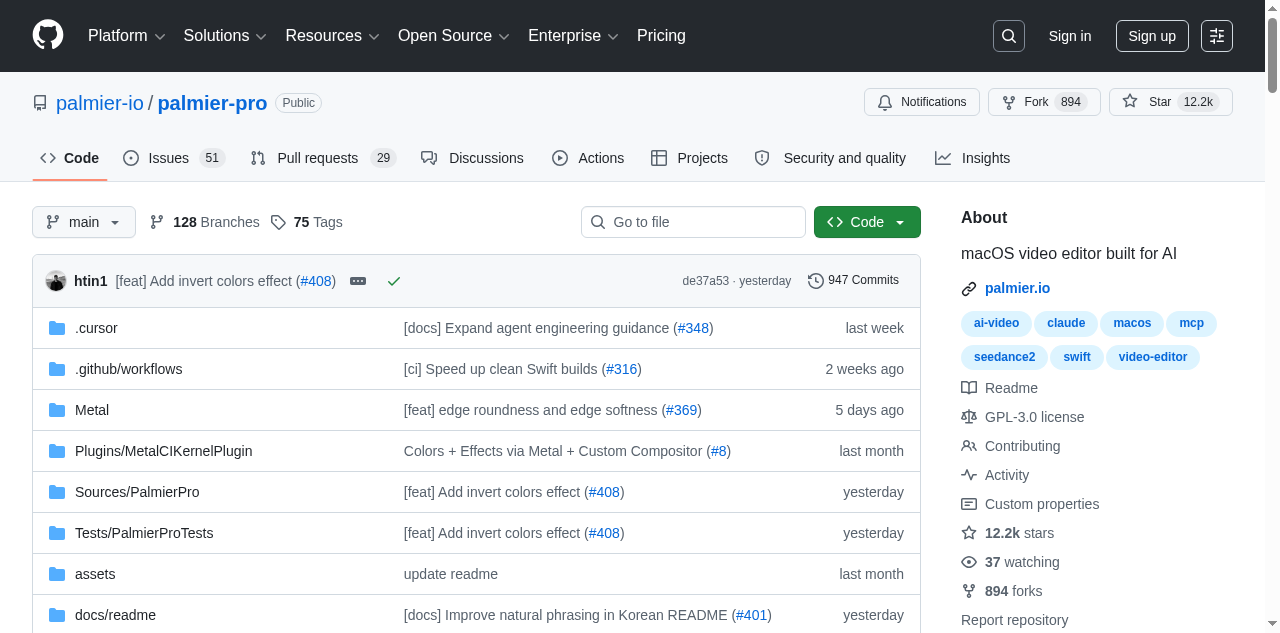Click the eye icon beside 37 watching
Image resolution: width=1280 pixels, height=633 pixels.
tap(969, 562)
